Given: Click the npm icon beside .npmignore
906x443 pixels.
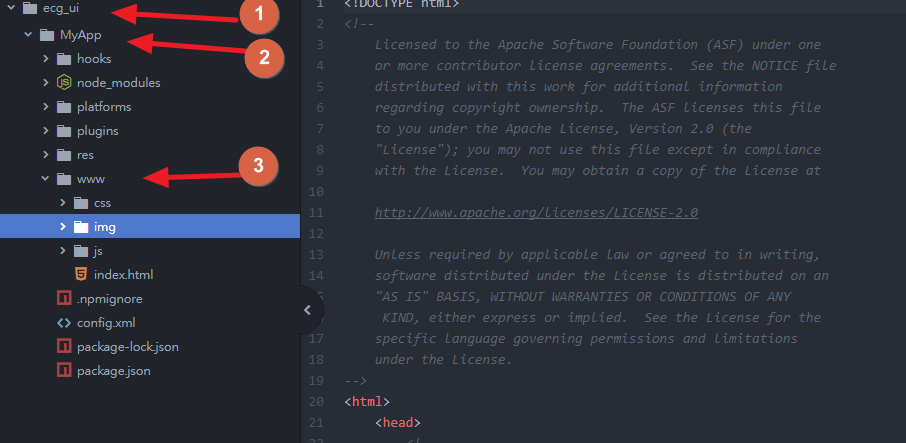Looking at the screenshot, I should [x=64, y=299].
